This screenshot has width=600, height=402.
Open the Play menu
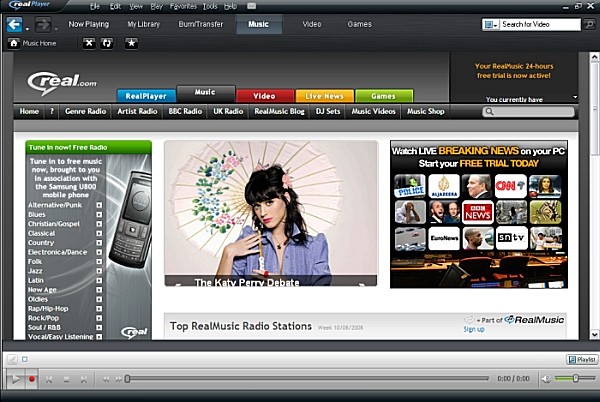click(x=157, y=7)
